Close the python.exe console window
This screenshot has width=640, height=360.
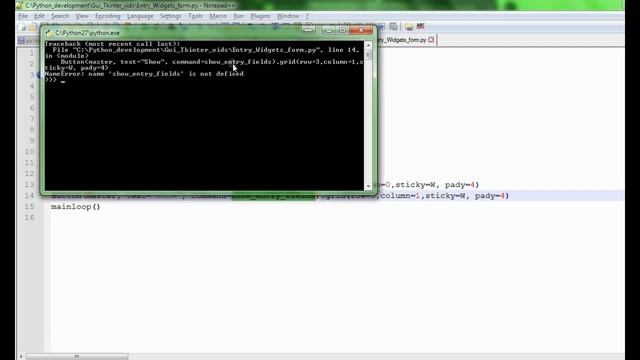click(361, 31)
